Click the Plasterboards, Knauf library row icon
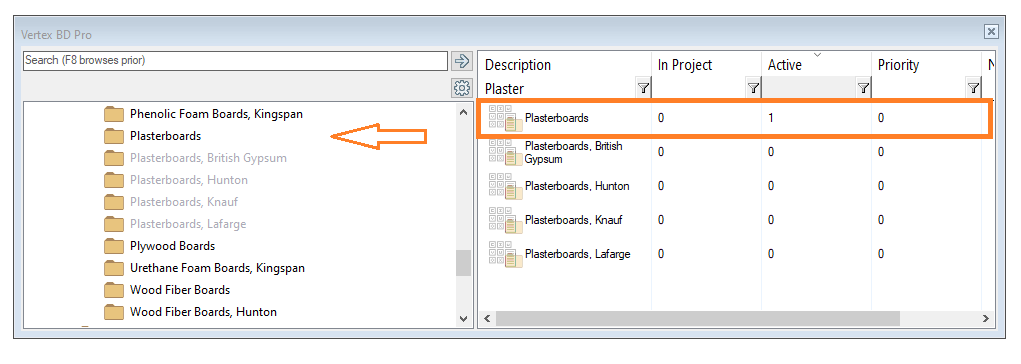Image resolution: width=1021 pixels, height=364 pixels. pos(505,220)
